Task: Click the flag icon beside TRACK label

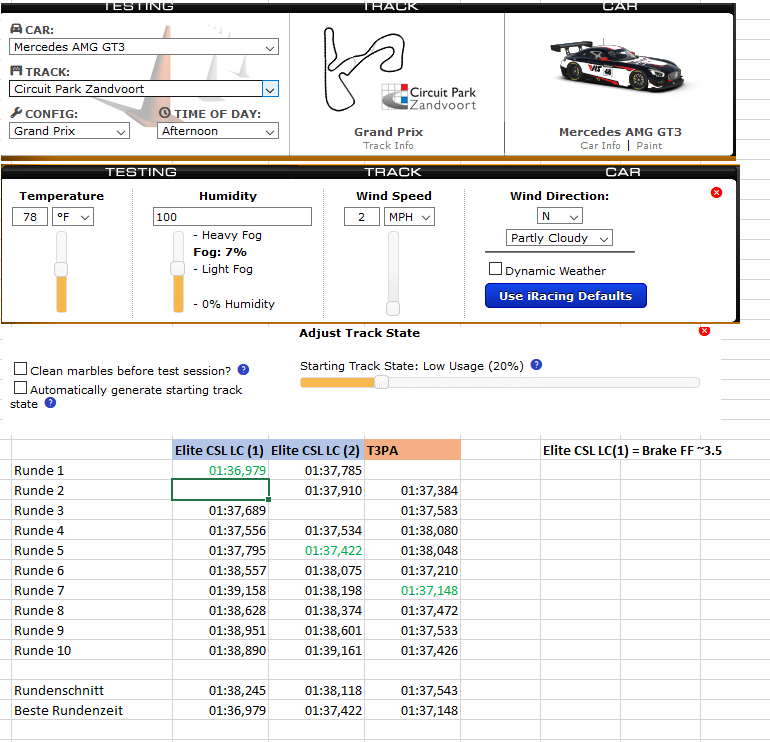Action: [x=16, y=71]
